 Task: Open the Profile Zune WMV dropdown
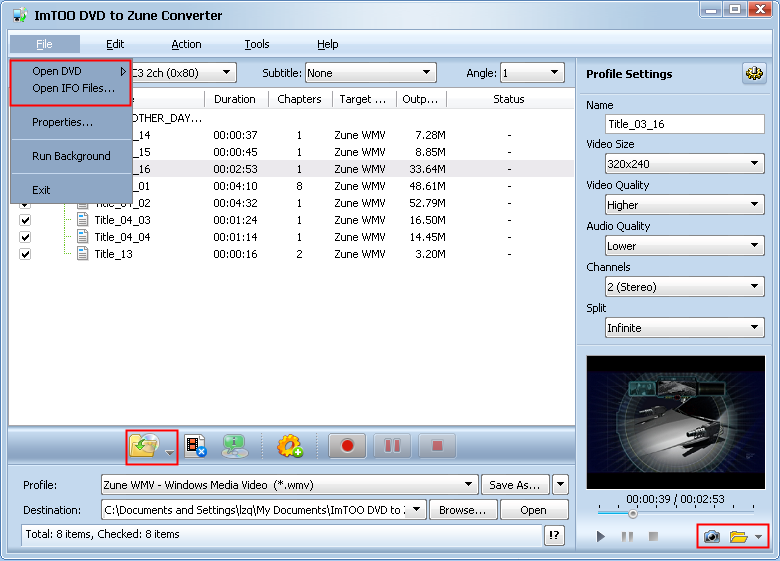coord(290,484)
